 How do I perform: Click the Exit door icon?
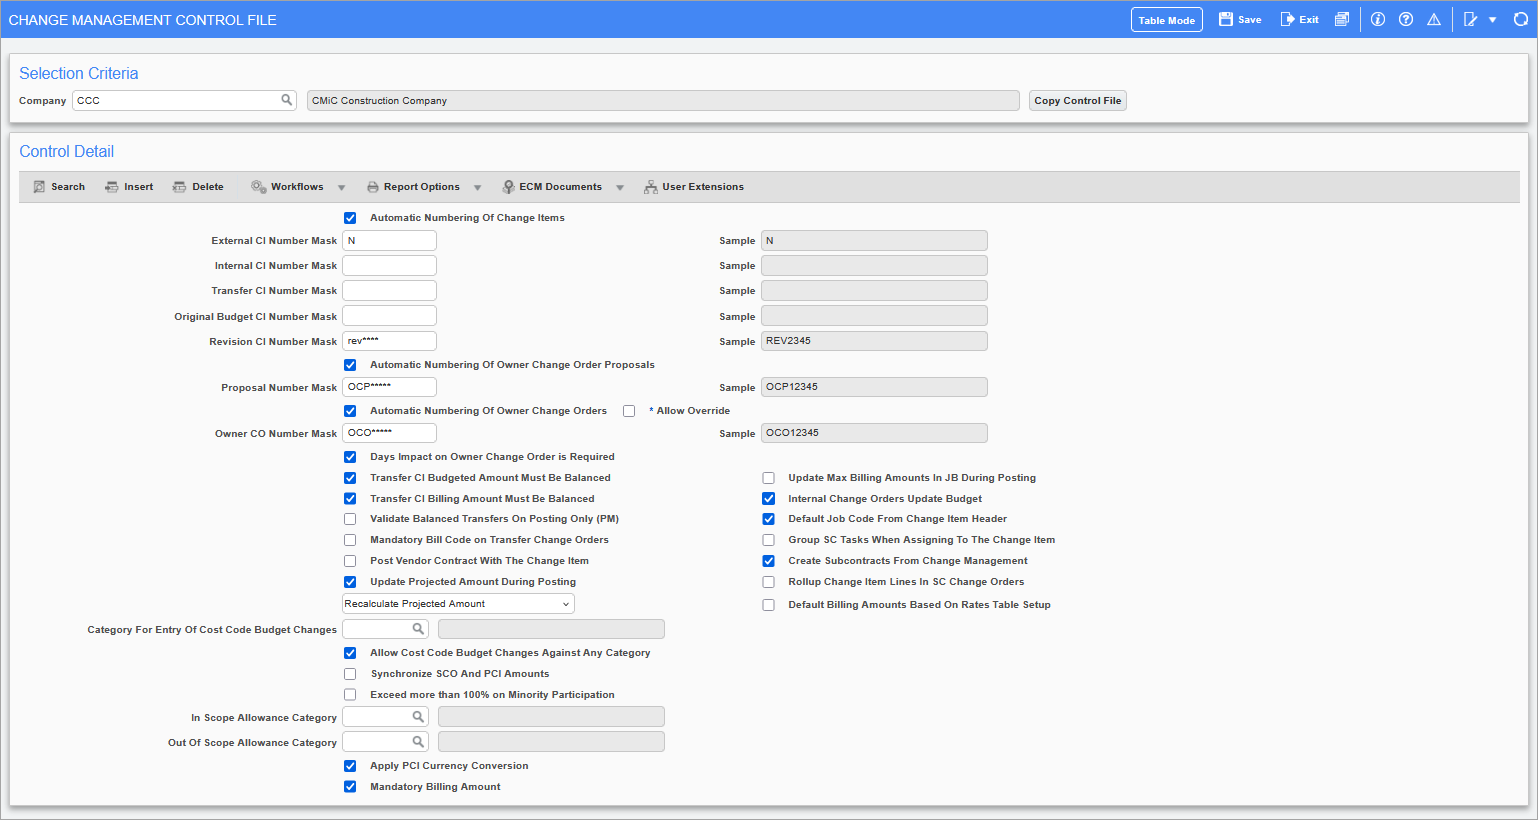(x=1287, y=19)
